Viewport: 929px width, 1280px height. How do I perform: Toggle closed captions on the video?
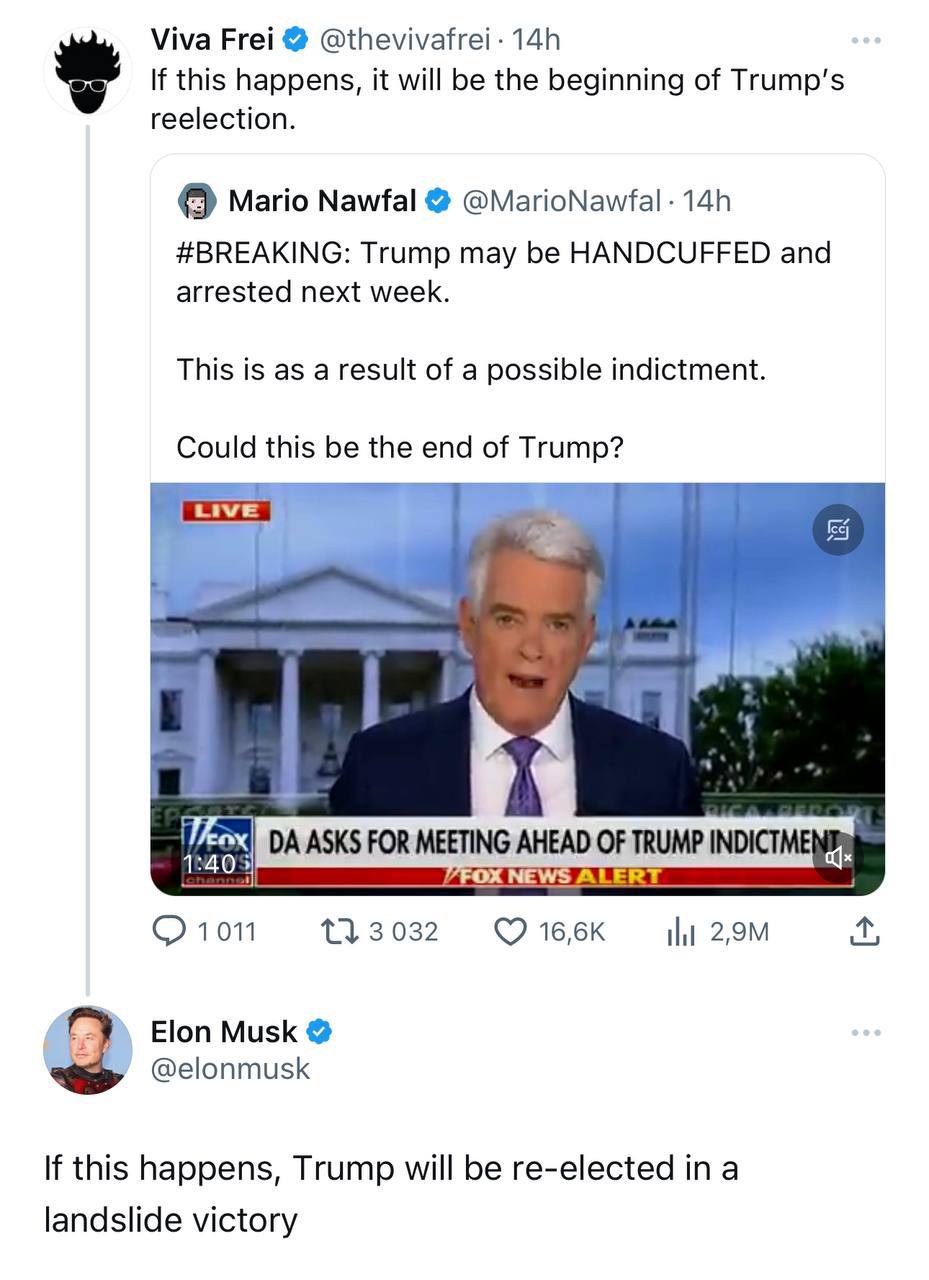[x=838, y=530]
